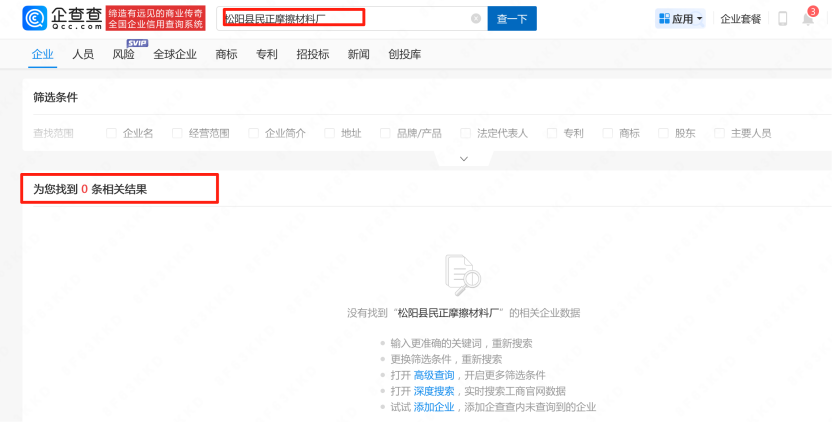Check the 经营范围 checkbox
This screenshot has height=422, width=832.
177,133
